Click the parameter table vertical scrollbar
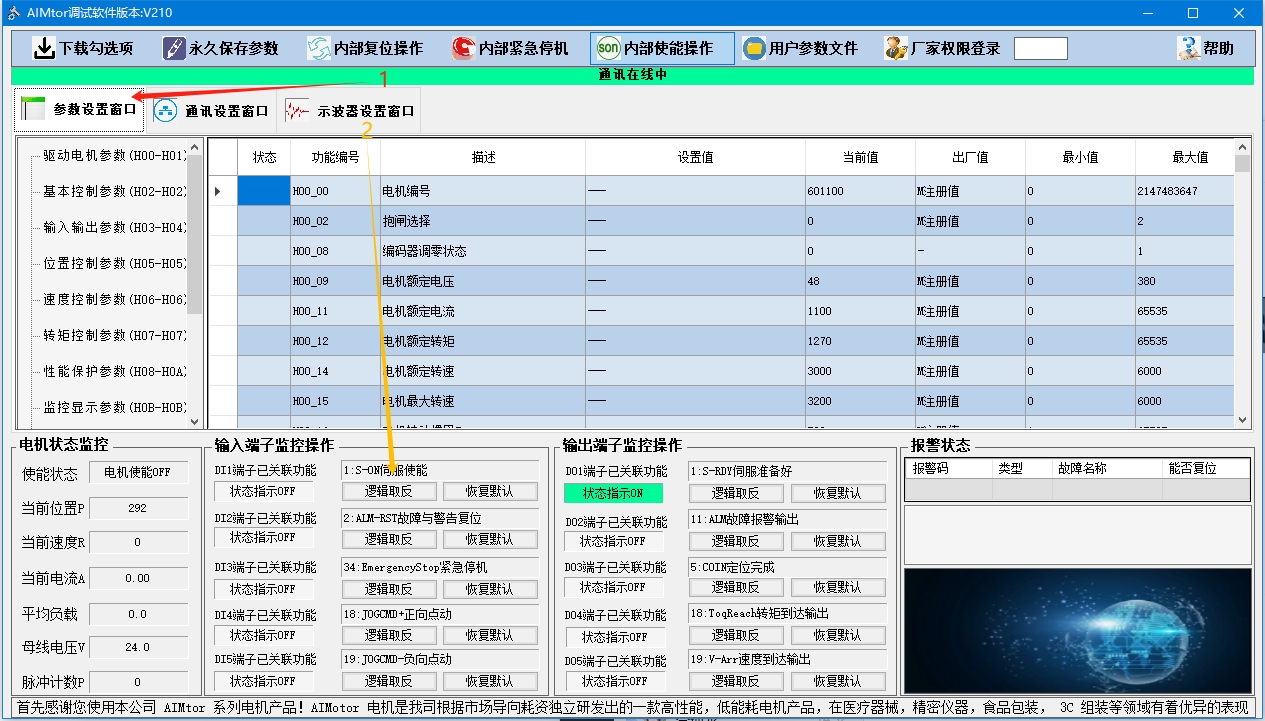This screenshot has height=721, width=1265. tap(1242, 290)
